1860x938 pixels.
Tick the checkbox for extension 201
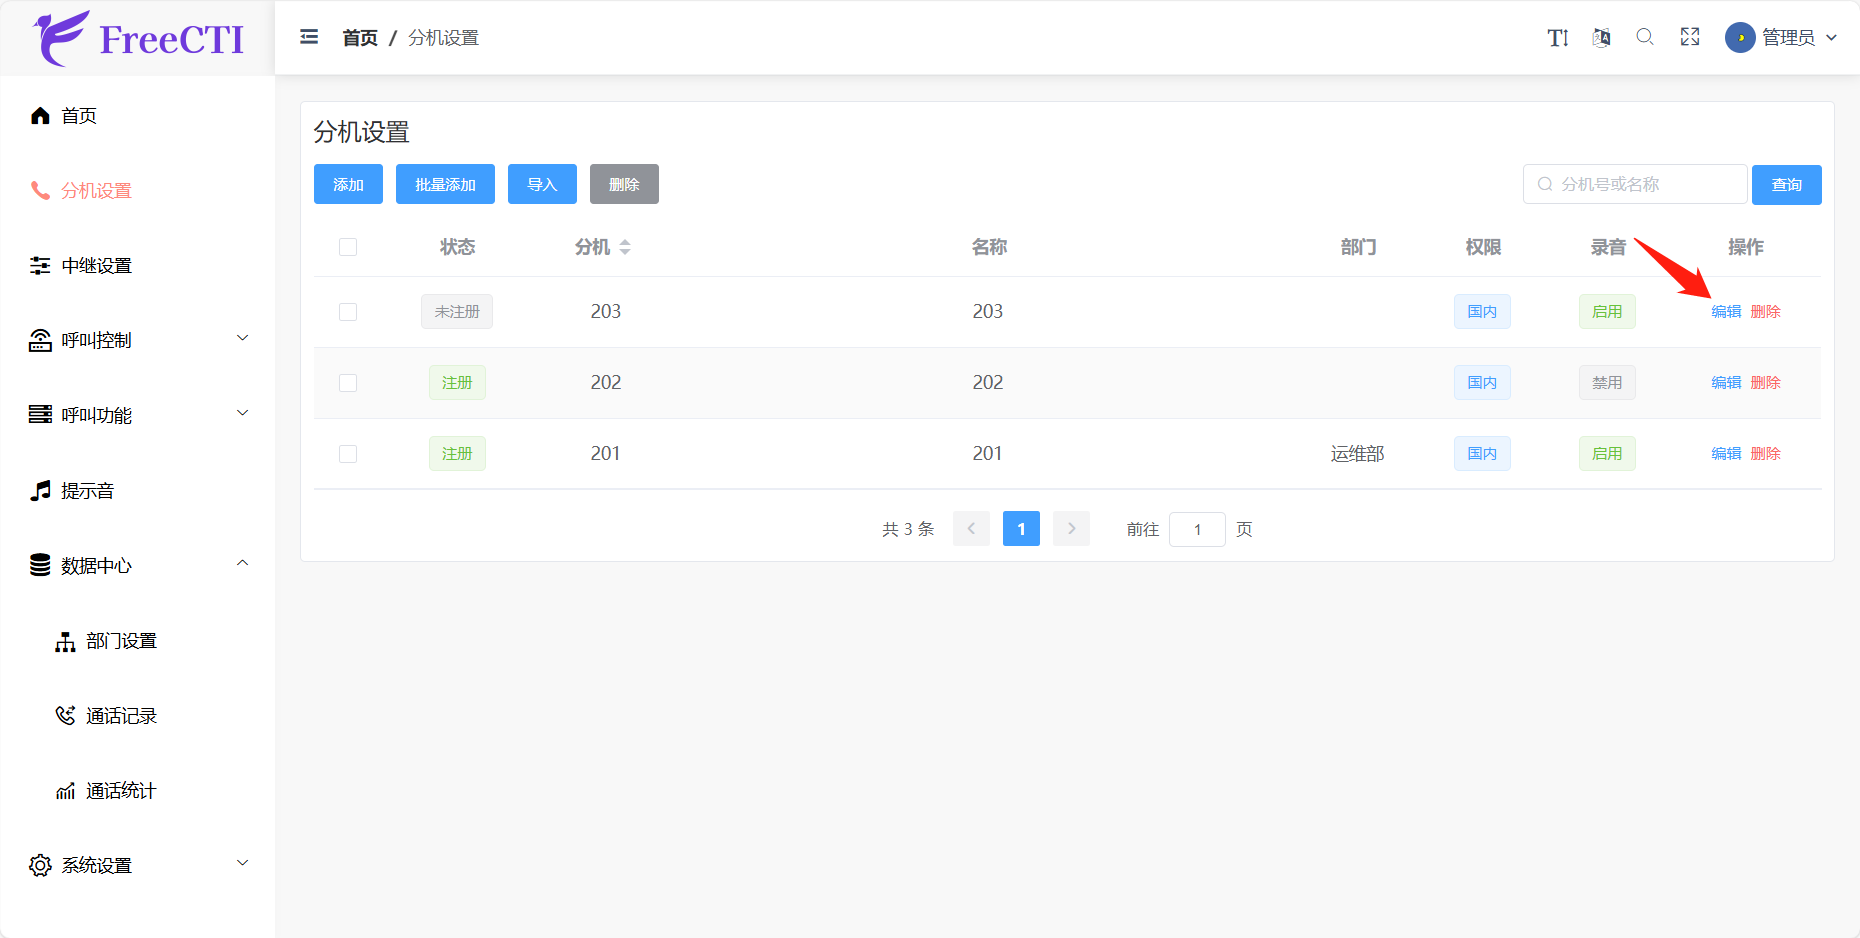348,454
